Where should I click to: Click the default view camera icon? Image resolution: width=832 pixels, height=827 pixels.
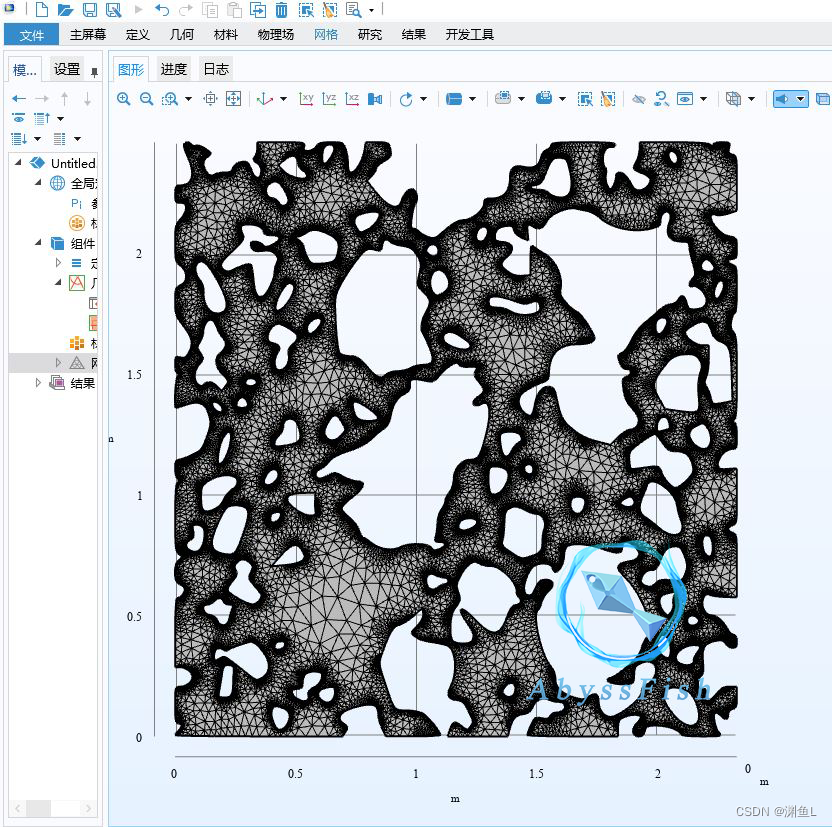[375, 99]
